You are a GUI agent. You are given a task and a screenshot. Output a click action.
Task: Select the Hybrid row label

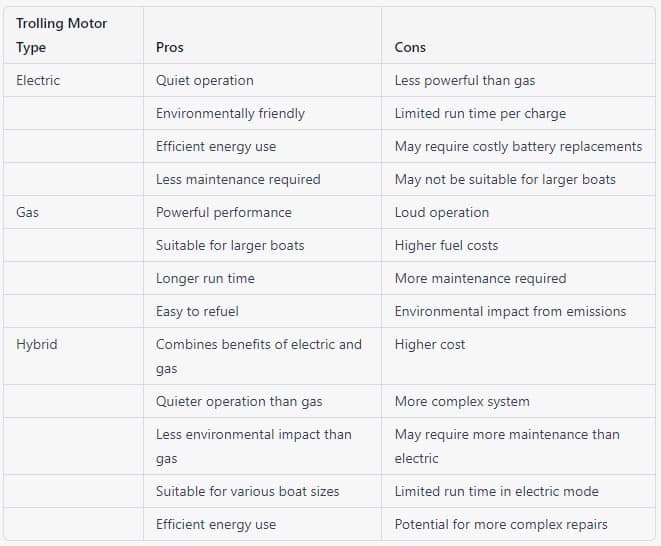pyautogui.click(x=37, y=344)
